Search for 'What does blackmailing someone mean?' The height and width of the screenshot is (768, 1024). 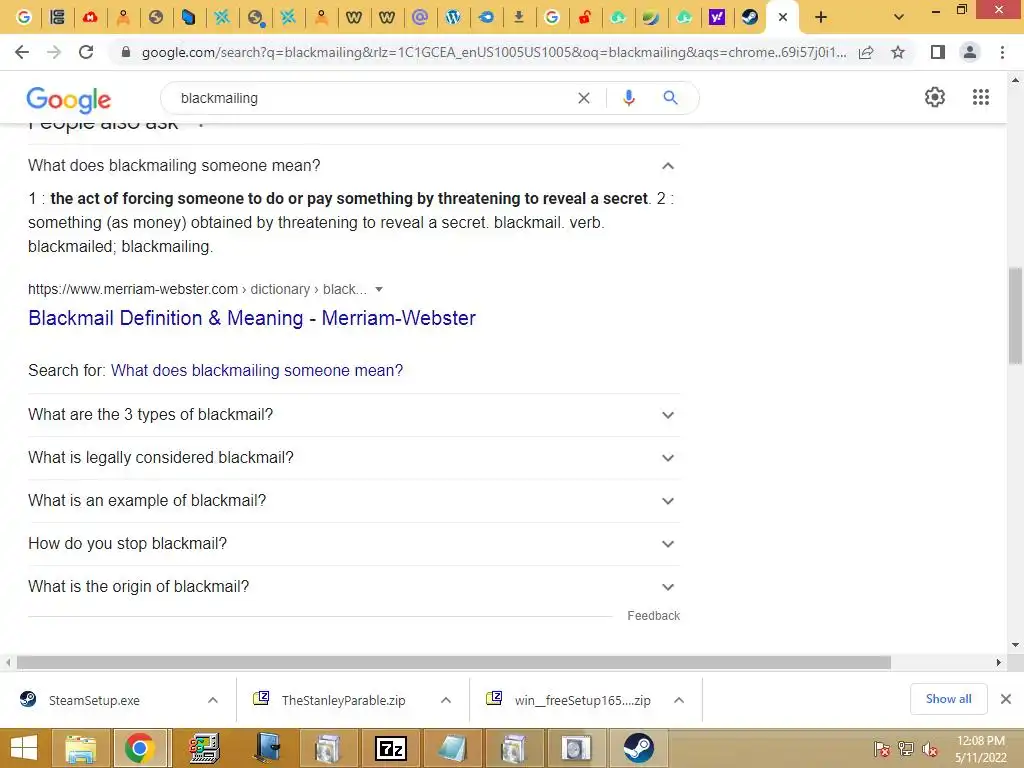(257, 370)
